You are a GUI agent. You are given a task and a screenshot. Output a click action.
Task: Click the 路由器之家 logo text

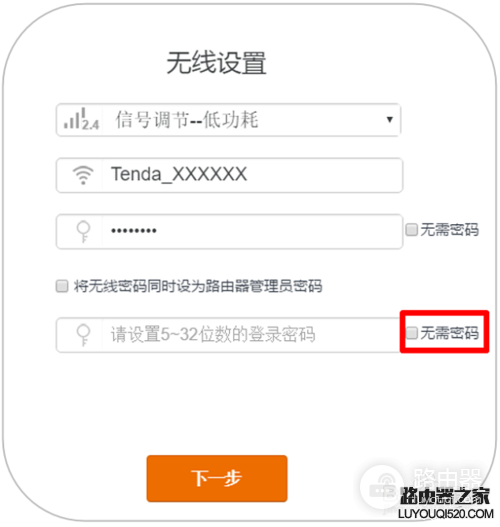pos(444,496)
